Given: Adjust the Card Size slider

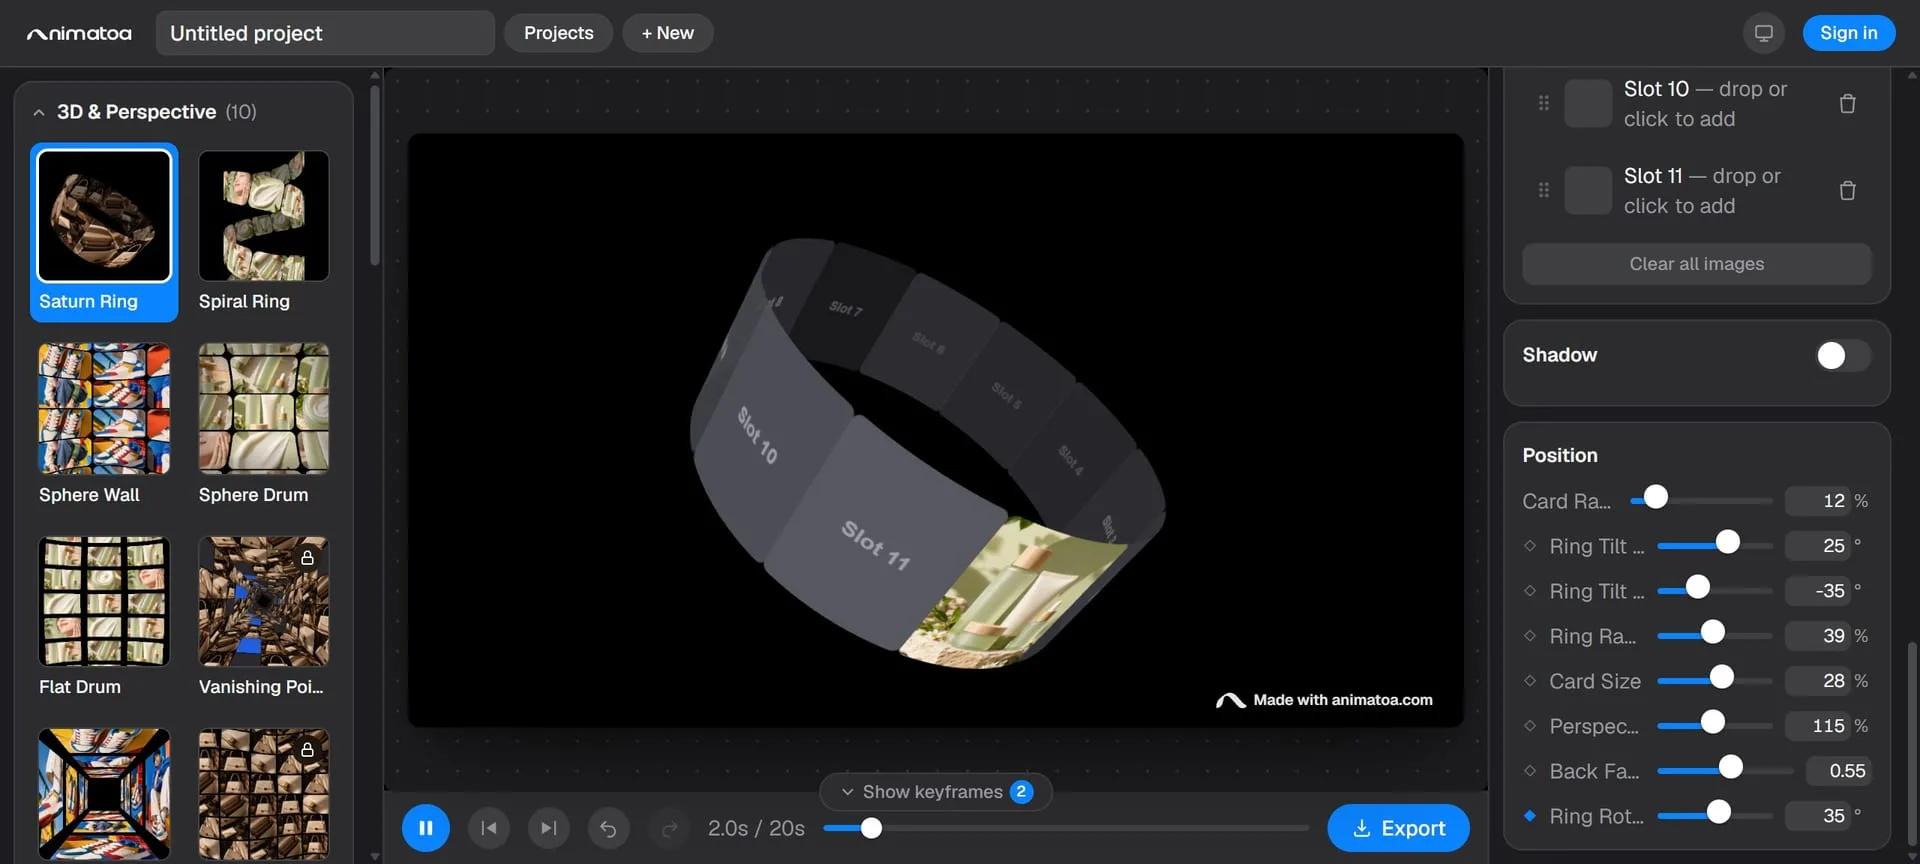Looking at the screenshot, I should (1715, 679).
